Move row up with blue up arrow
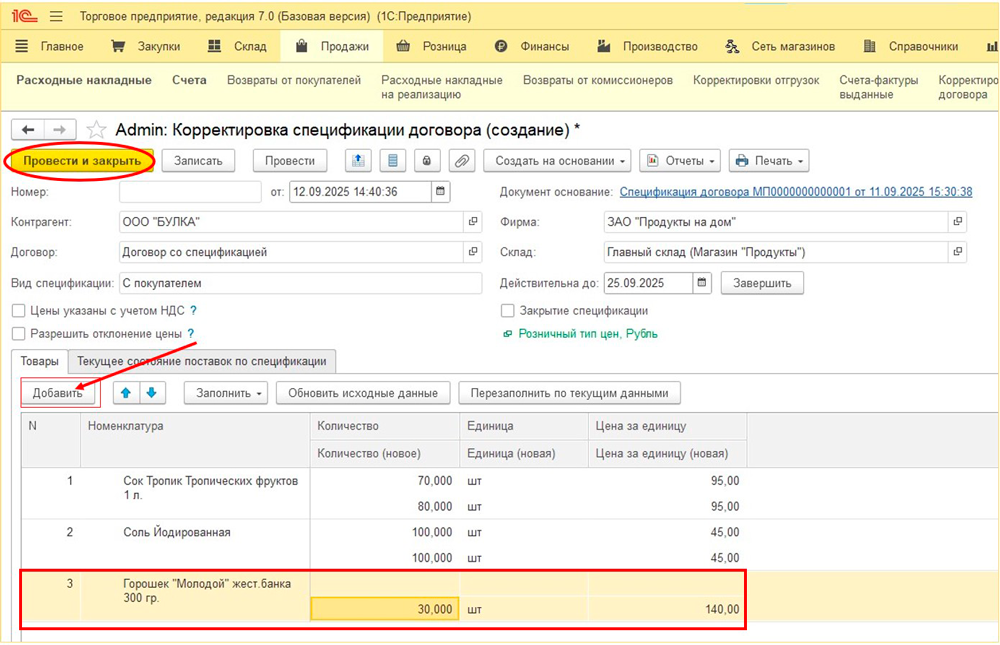Screen dimensions: 1000x645 (x=126, y=393)
